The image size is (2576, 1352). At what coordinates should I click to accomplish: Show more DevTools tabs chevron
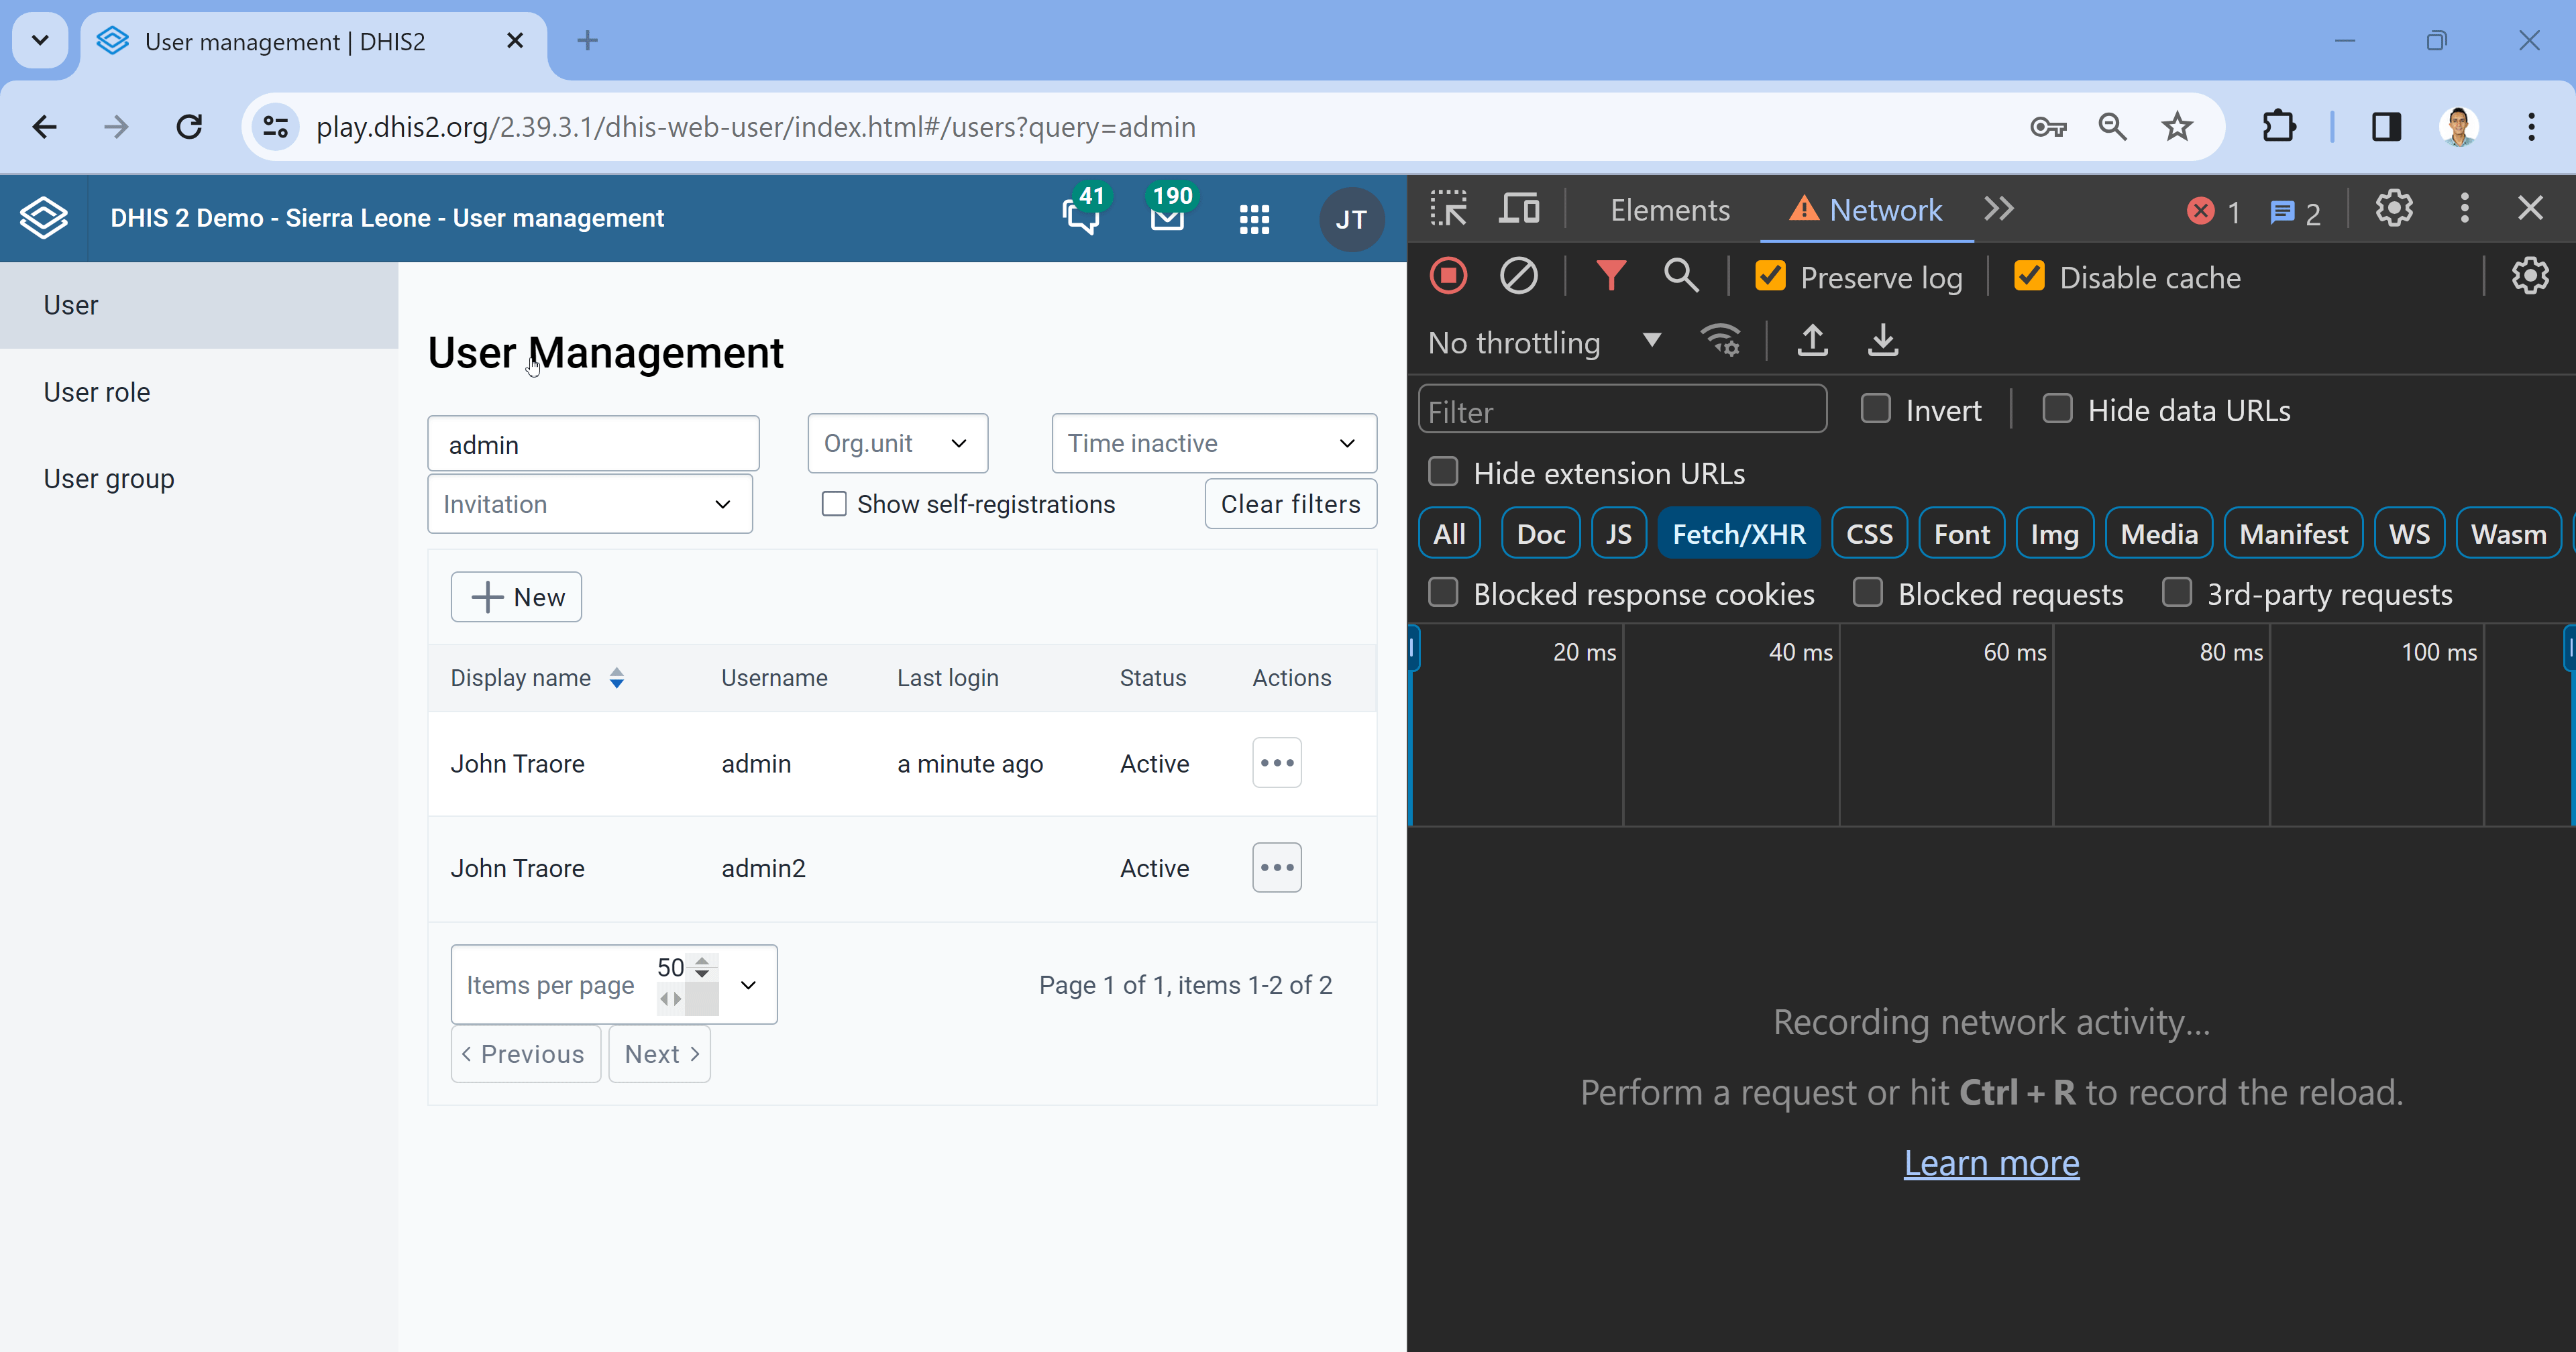1999,209
